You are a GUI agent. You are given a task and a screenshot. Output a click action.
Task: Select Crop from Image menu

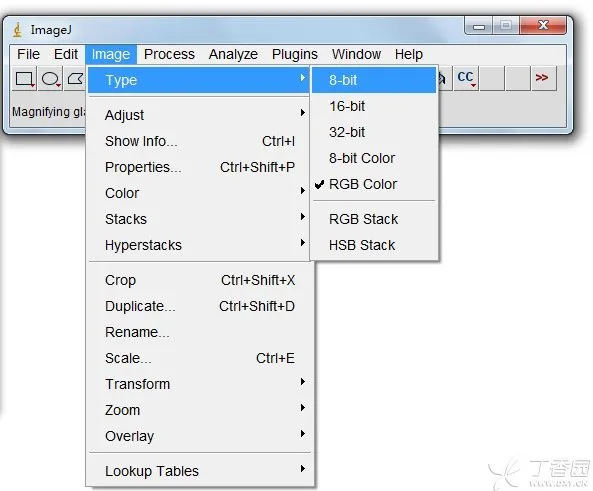tap(199, 280)
